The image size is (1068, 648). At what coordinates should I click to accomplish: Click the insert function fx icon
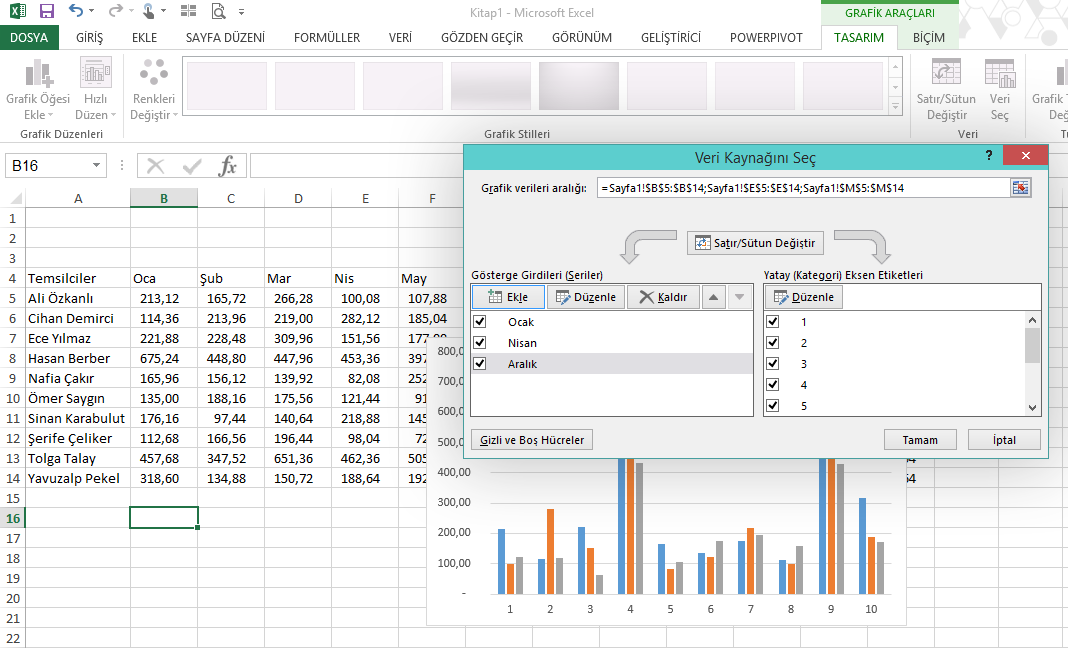click(x=228, y=166)
